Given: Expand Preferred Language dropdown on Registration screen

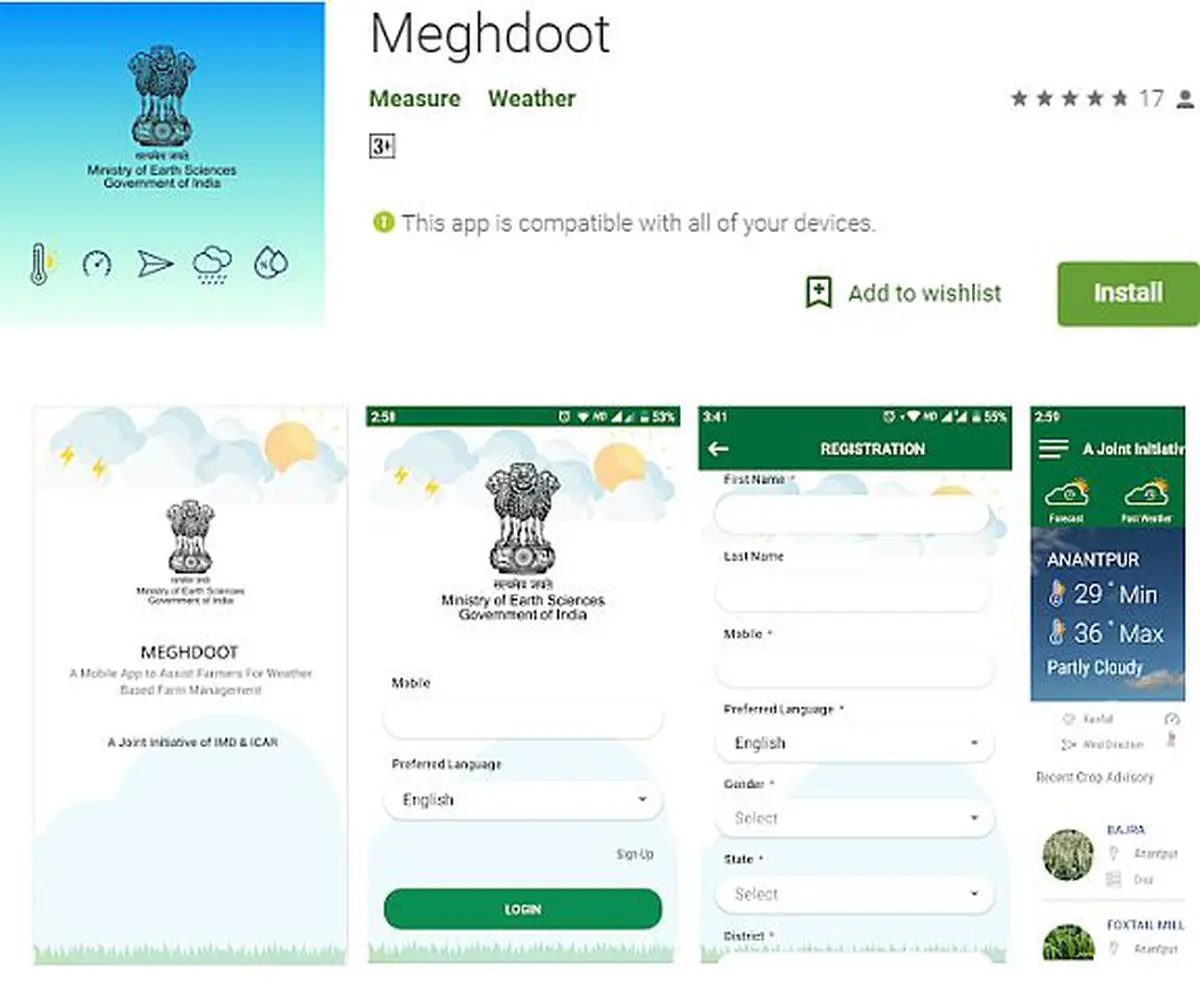Looking at the screenshot, I should (855, 743).
